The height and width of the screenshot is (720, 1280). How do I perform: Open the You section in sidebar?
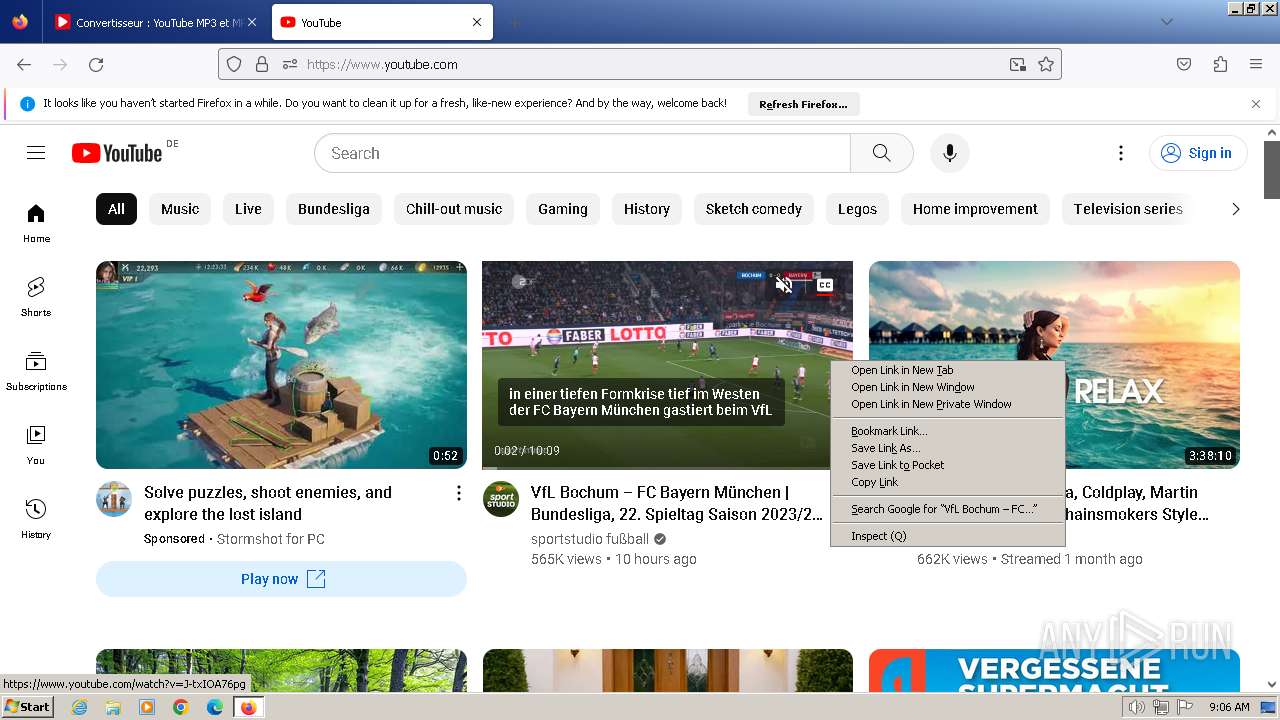pos(36,445)
